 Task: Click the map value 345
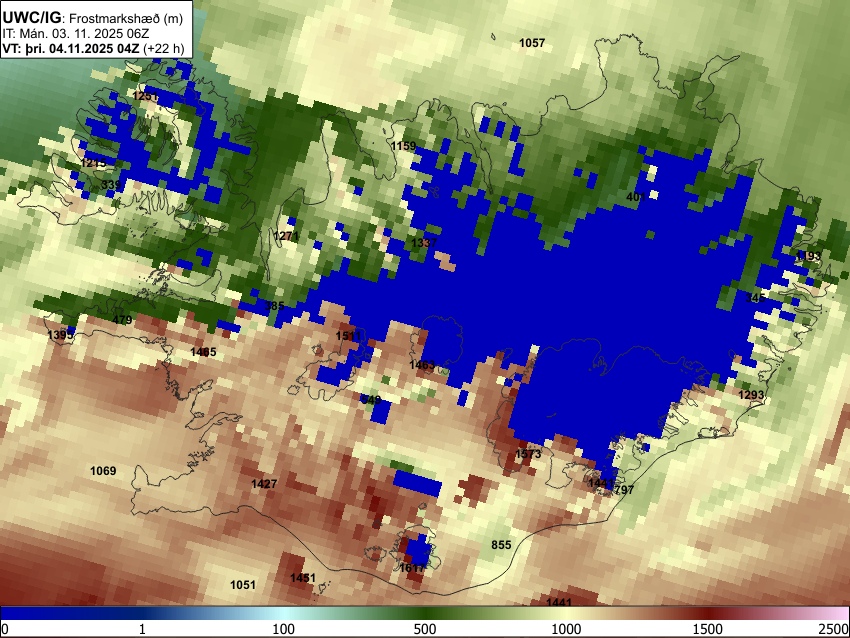(755, 298)
